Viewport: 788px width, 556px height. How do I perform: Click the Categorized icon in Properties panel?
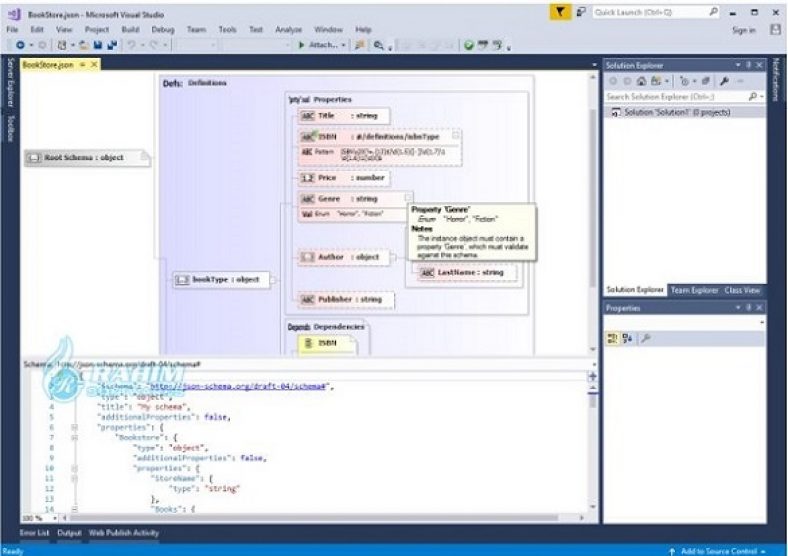click(612, 338)
